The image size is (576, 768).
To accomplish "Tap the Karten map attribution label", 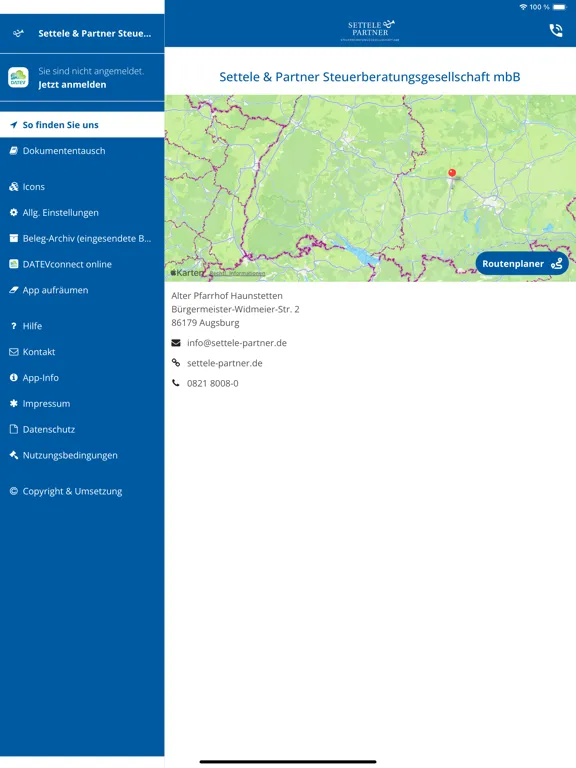I will pos(187,272).
